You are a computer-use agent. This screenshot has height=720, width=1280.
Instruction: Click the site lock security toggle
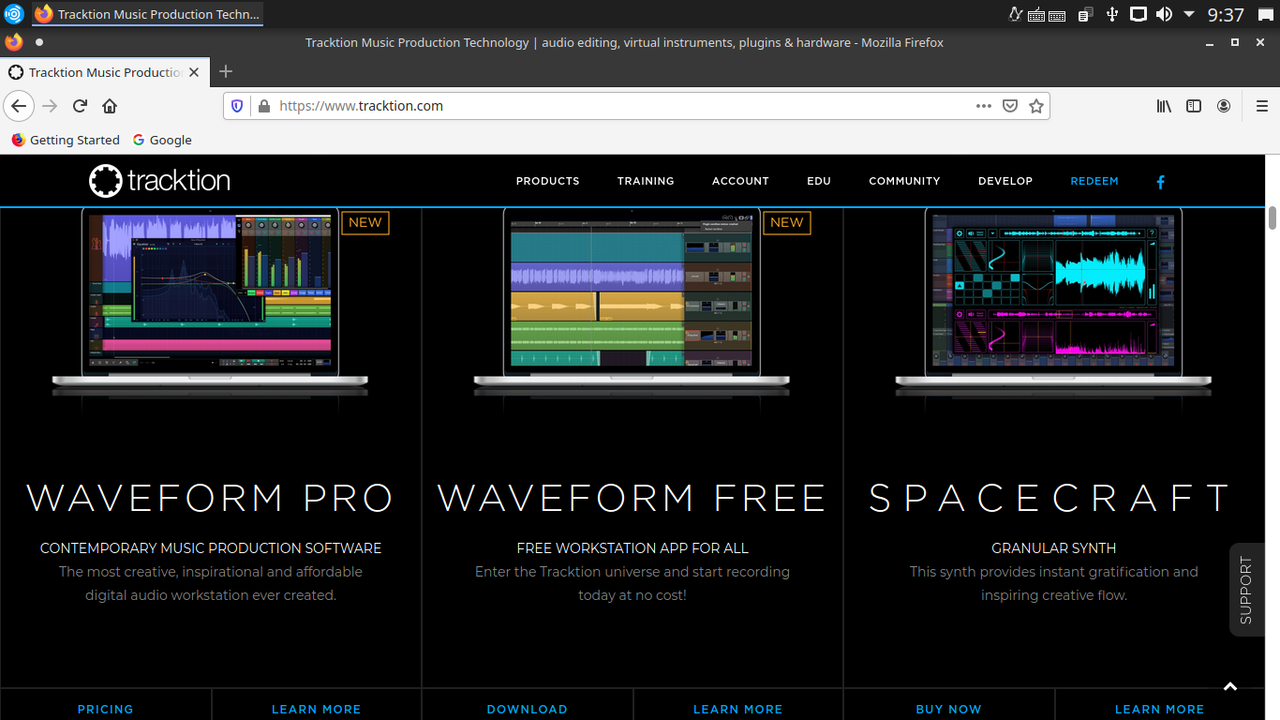(263, 105)
